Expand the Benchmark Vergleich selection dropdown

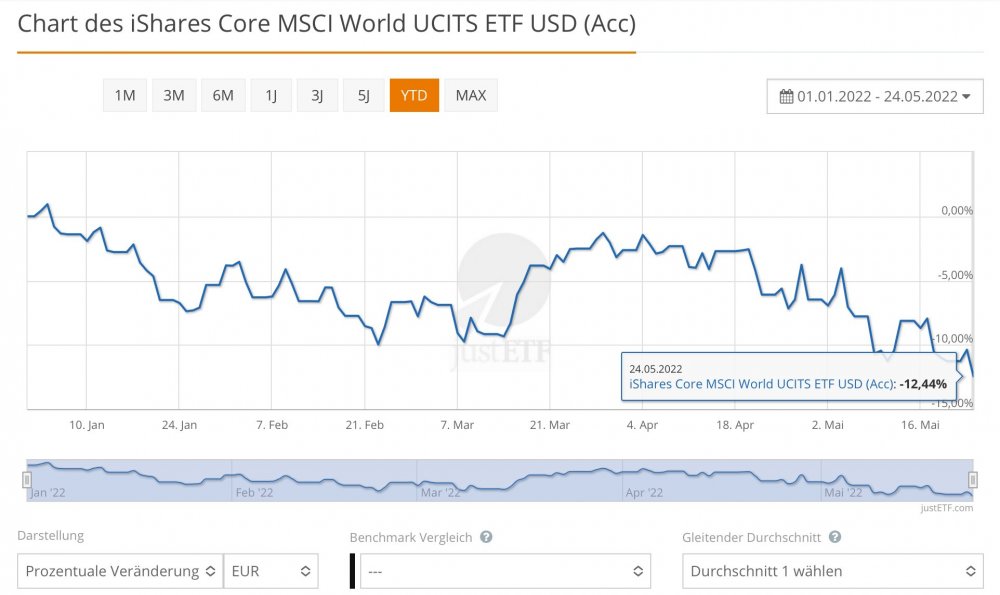pyautogui.click(x=505, y=571)
